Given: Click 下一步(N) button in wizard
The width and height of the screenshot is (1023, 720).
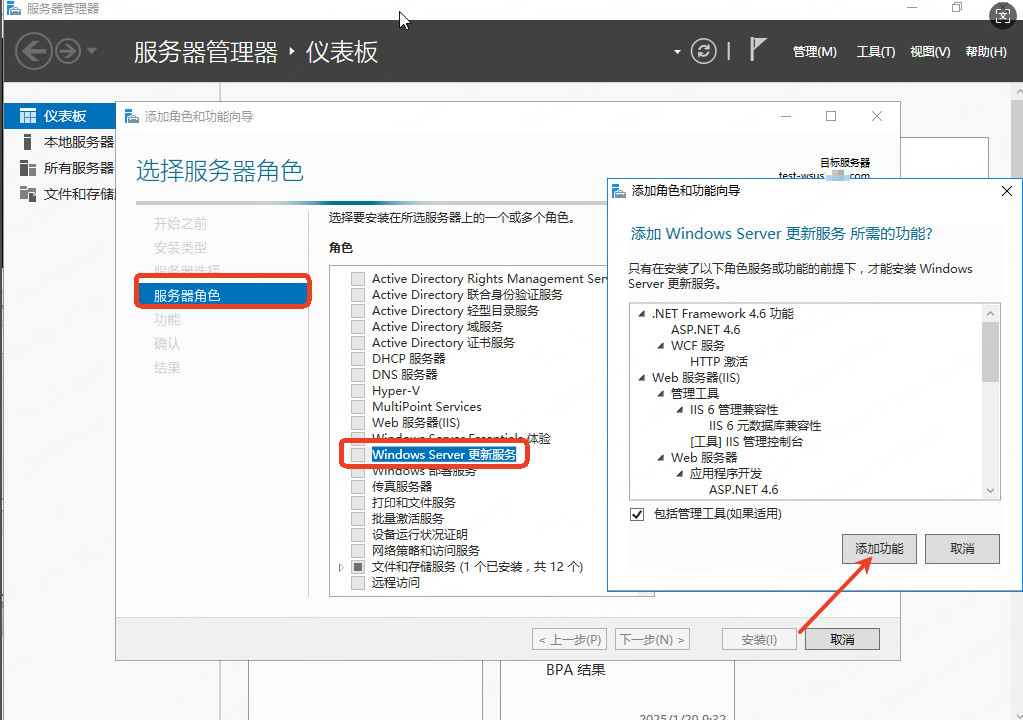Looking at the screenshot, I should [x=652, y=639].
